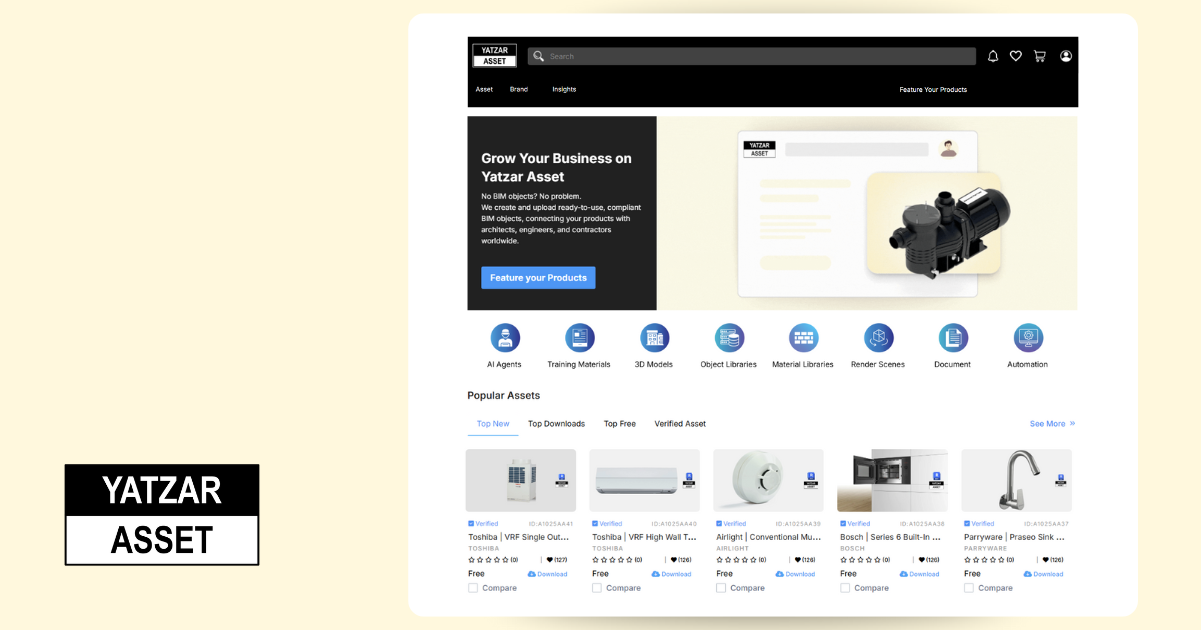Click asset ID text 'ID:A1025AA38'
Viewport: 1201px width, 630px height.
[x=923, y=524]
